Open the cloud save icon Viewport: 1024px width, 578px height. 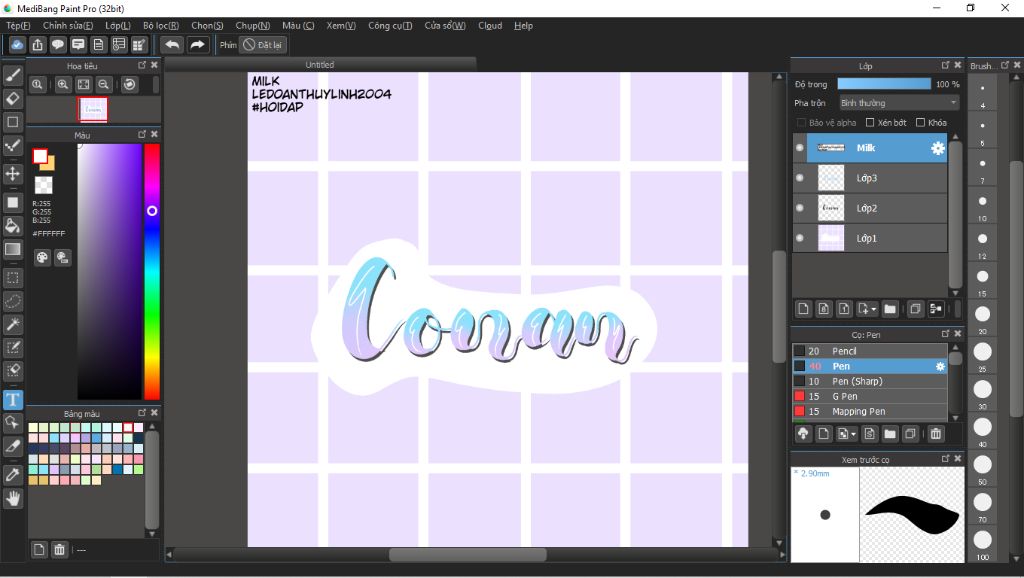[17, 44]
